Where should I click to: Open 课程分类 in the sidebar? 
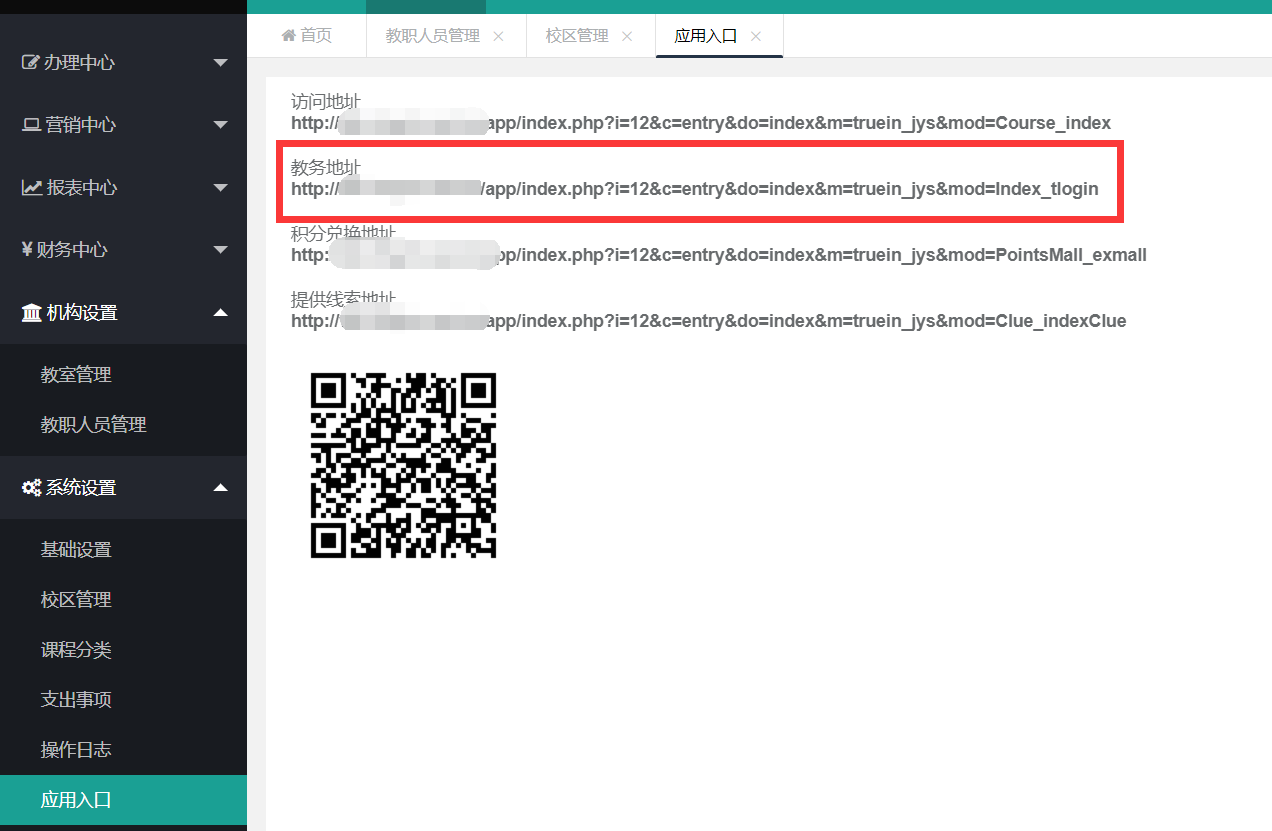click(76, 650)
